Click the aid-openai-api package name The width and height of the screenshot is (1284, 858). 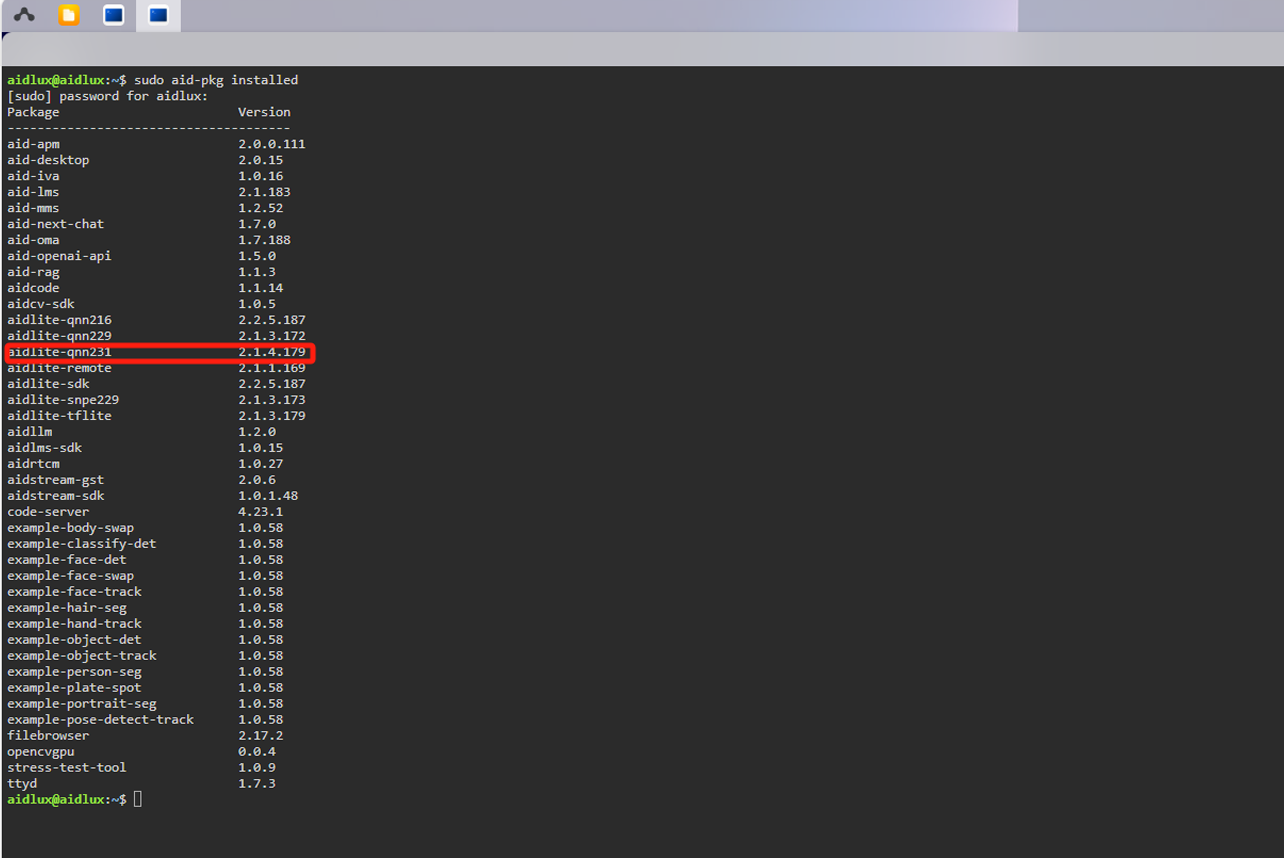click(59, 256)
